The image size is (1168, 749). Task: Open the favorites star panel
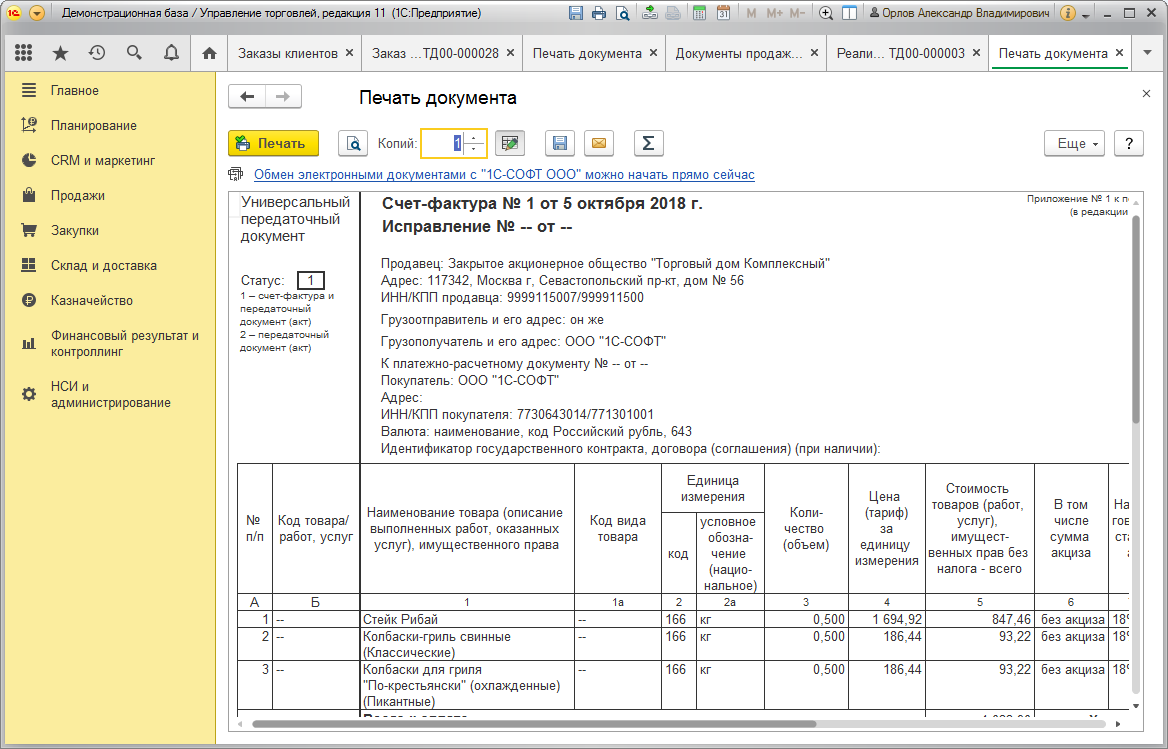coord(60,53)
